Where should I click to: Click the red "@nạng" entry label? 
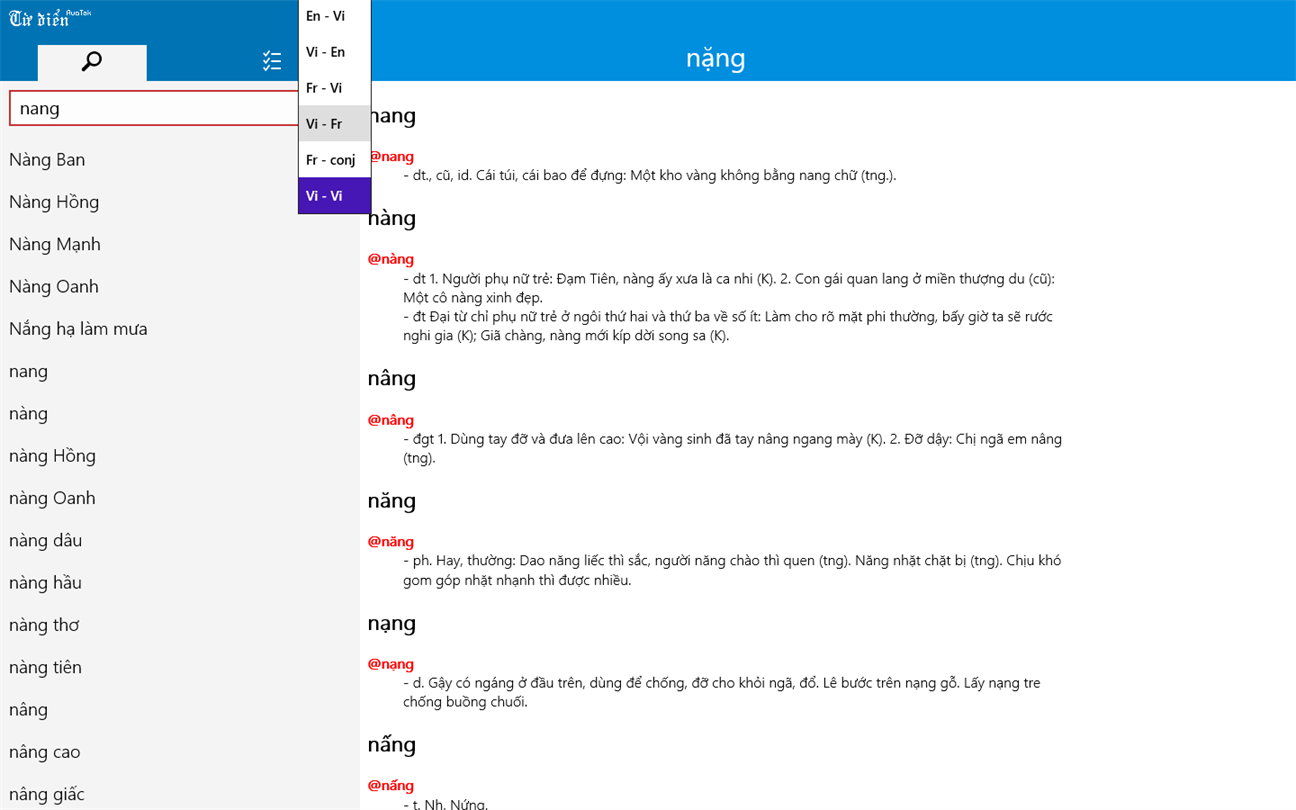(391, 664)
